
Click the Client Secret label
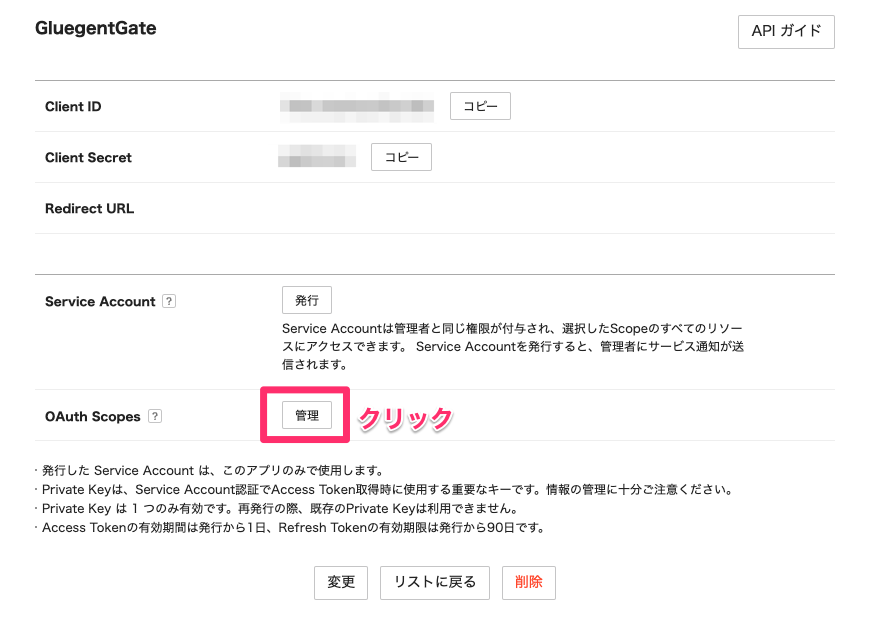[88, 158]
